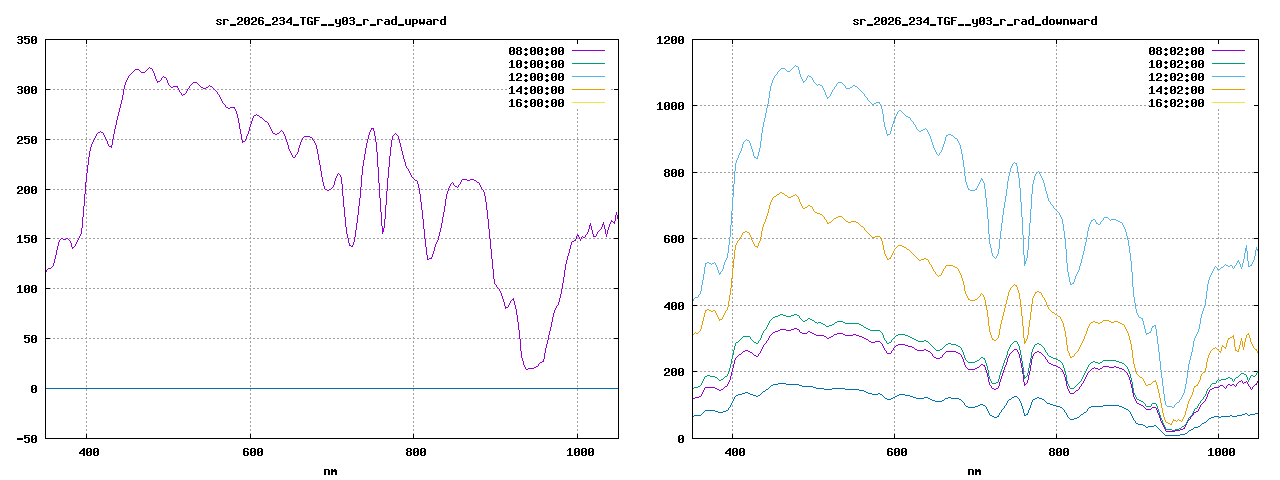Screen dimensions: 1280x480
Task: Click the purple line sample beside 08:00:00
Action: 589,50
